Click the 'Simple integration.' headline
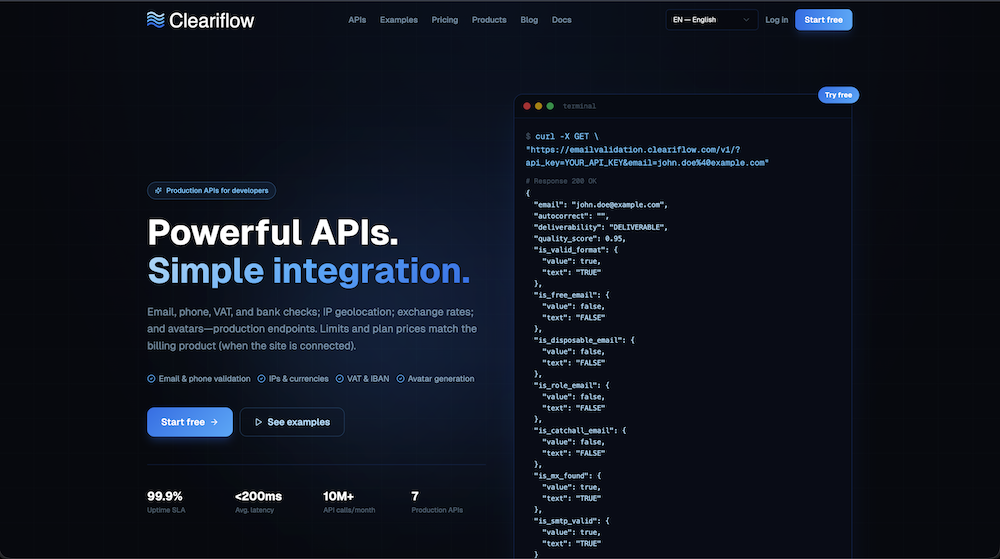This screenshot has height=559, width=1000. 309,271
